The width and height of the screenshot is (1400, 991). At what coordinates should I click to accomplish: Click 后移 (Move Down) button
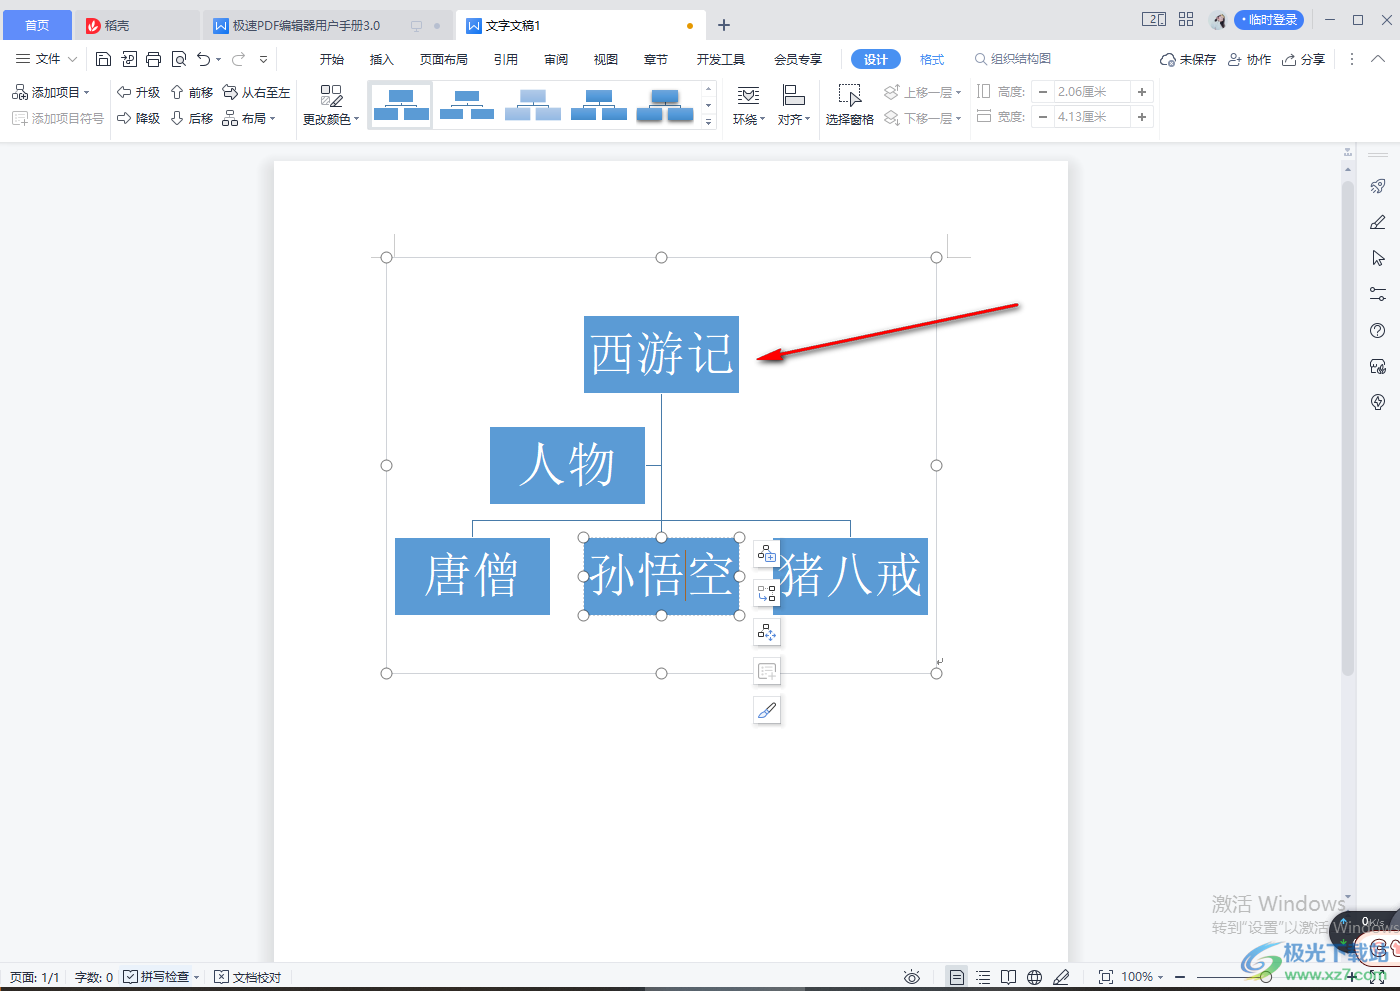[191, 118]
